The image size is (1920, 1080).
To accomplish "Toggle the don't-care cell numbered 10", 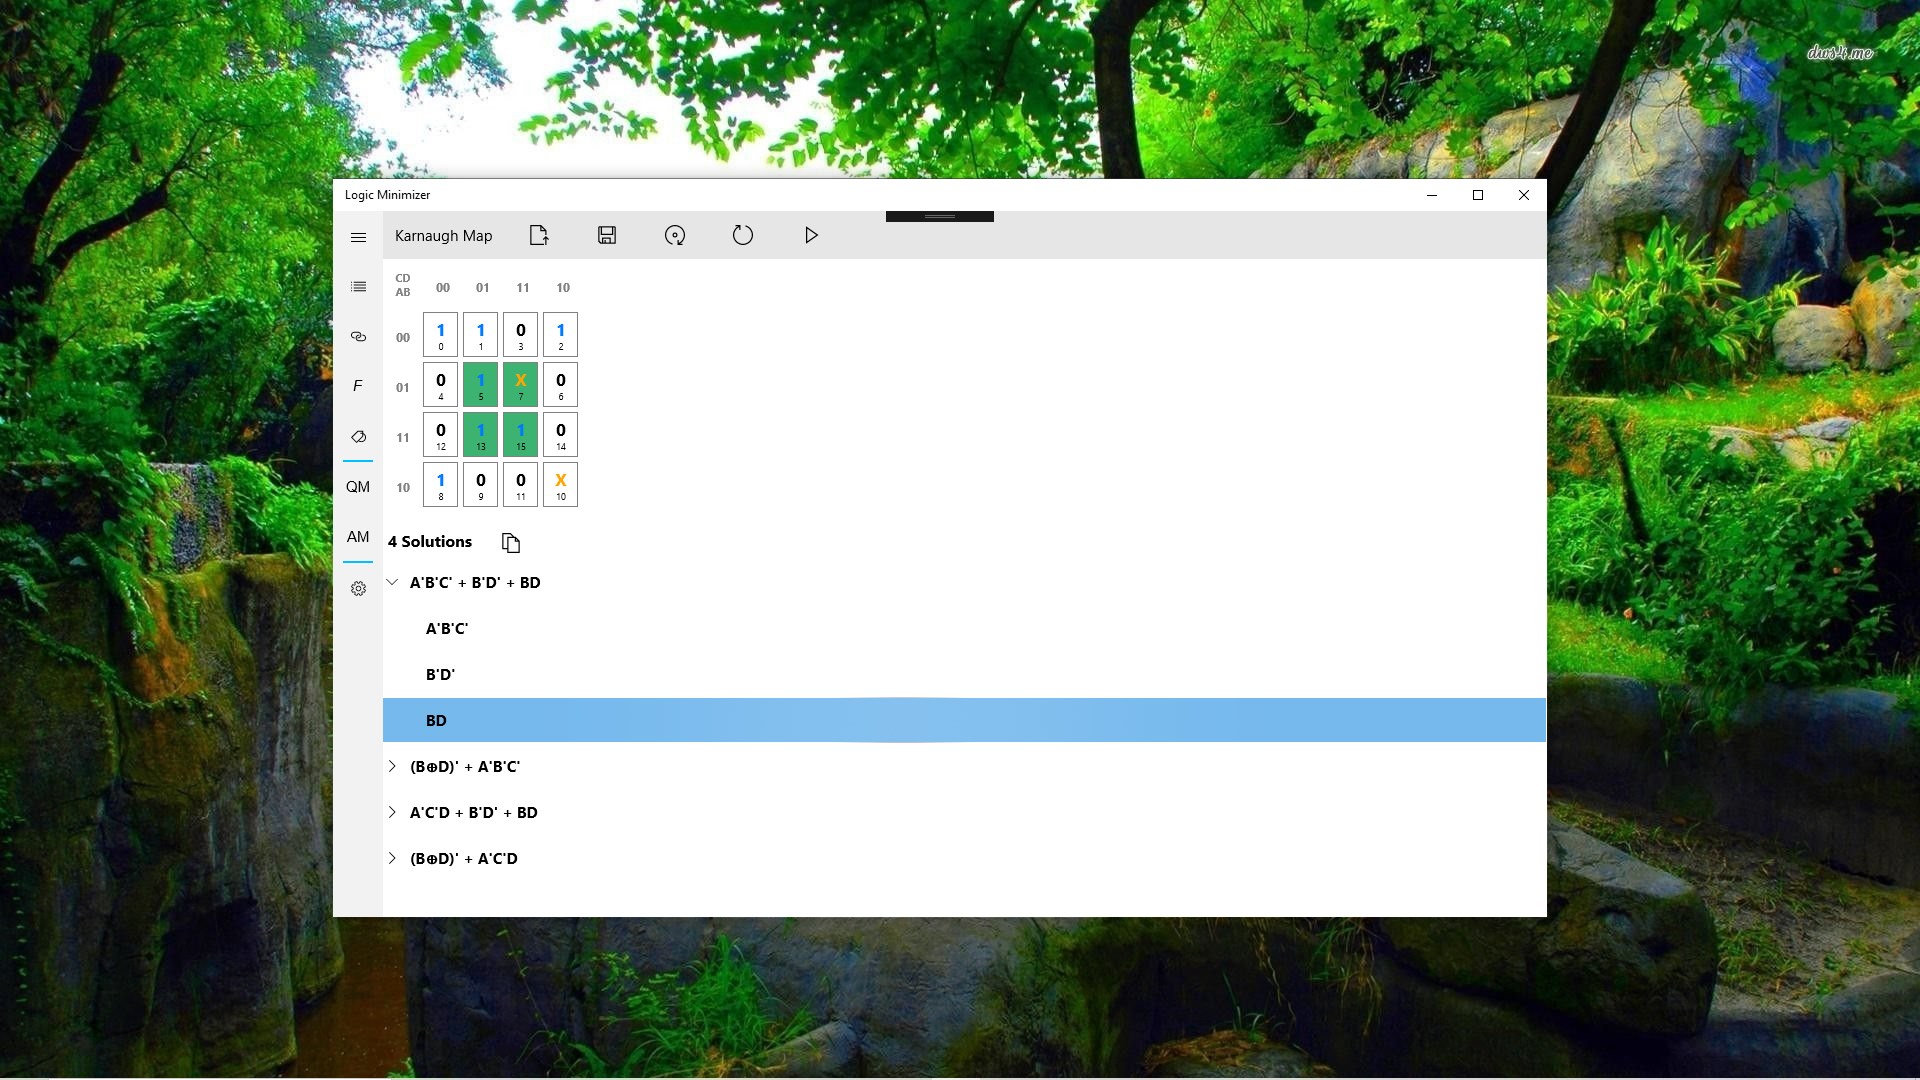I will pyautogui.click(x=560, y=485).
